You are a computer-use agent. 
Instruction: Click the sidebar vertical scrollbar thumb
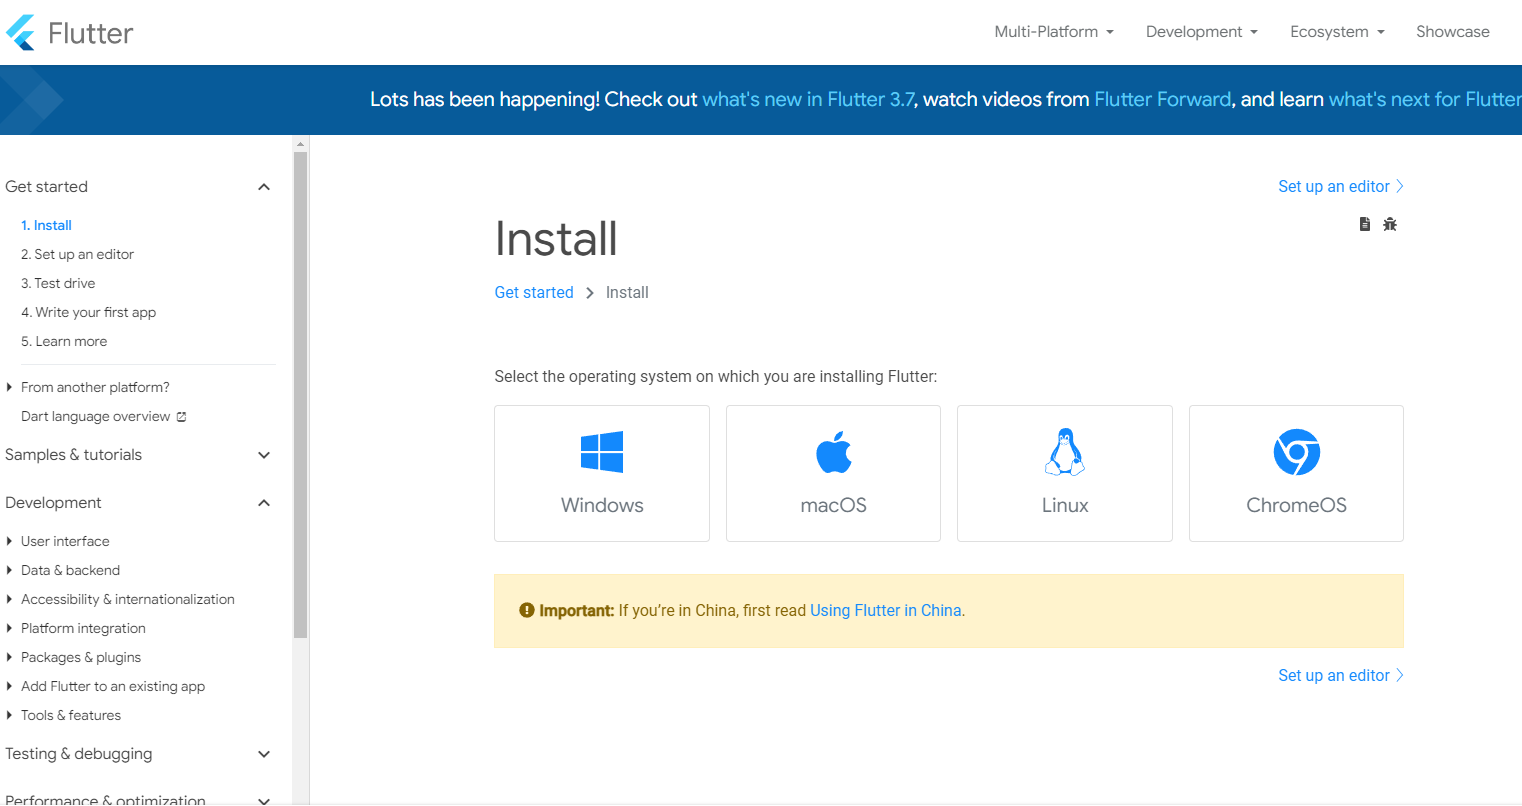point(300,395)
